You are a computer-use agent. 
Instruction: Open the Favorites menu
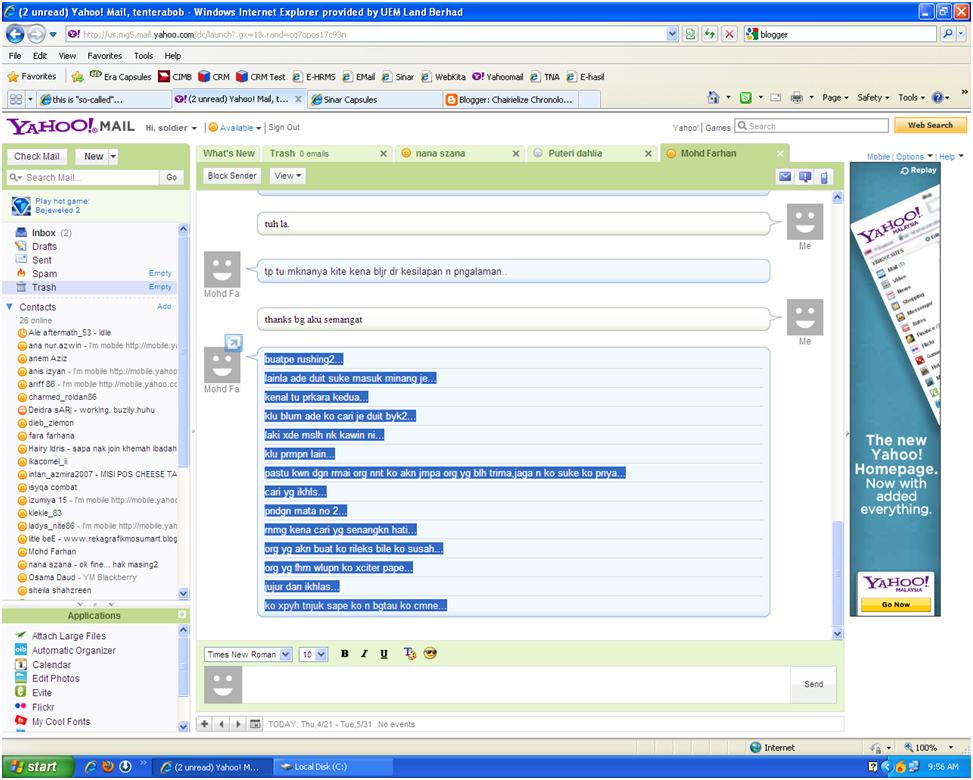[104, 56]
